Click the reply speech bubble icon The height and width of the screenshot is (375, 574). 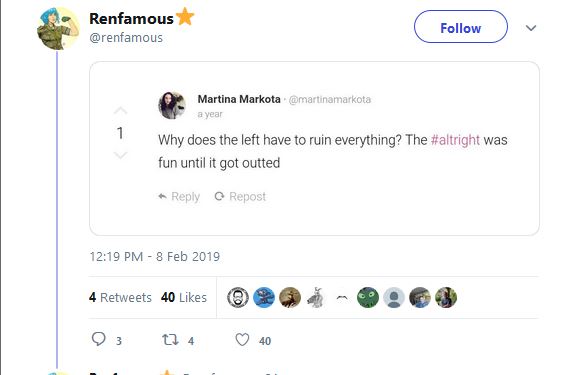tap(98, 339)
